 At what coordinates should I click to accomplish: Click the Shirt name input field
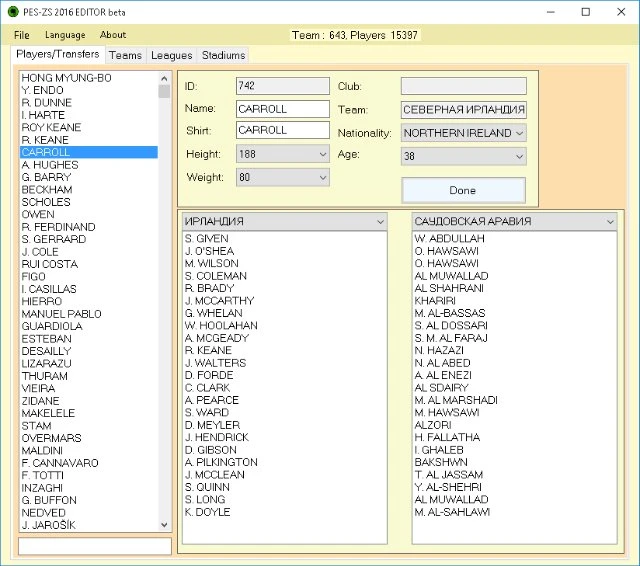point(283,131)
